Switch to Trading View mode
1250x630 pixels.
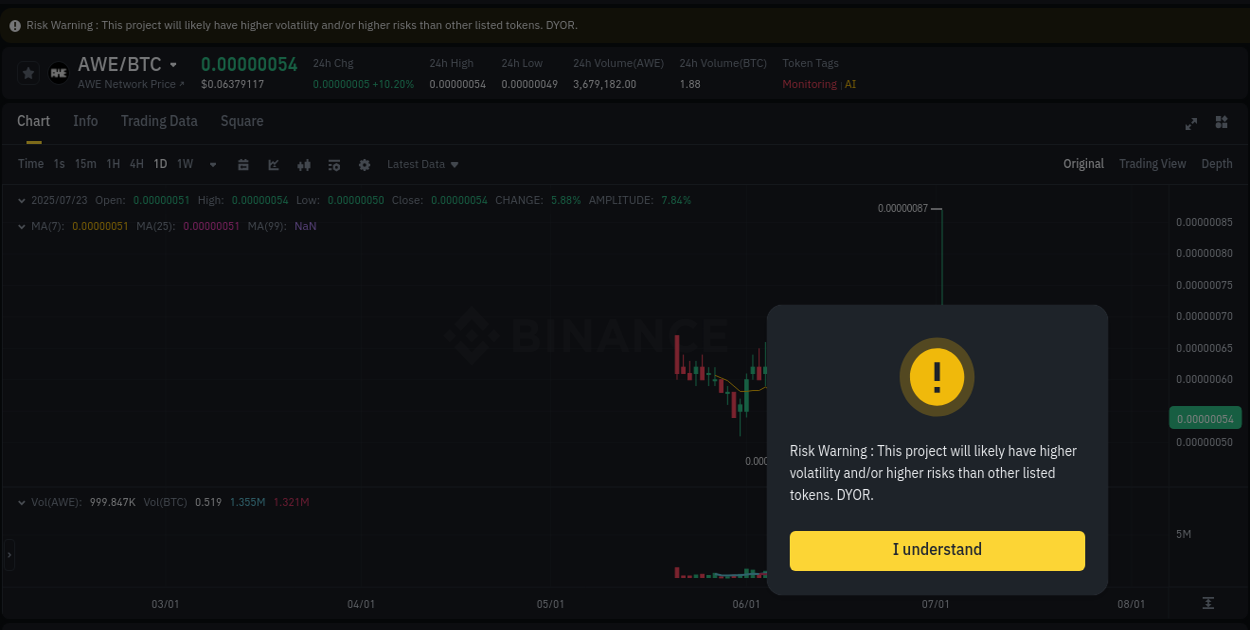pyautogui.click(x=1152, y=164)
